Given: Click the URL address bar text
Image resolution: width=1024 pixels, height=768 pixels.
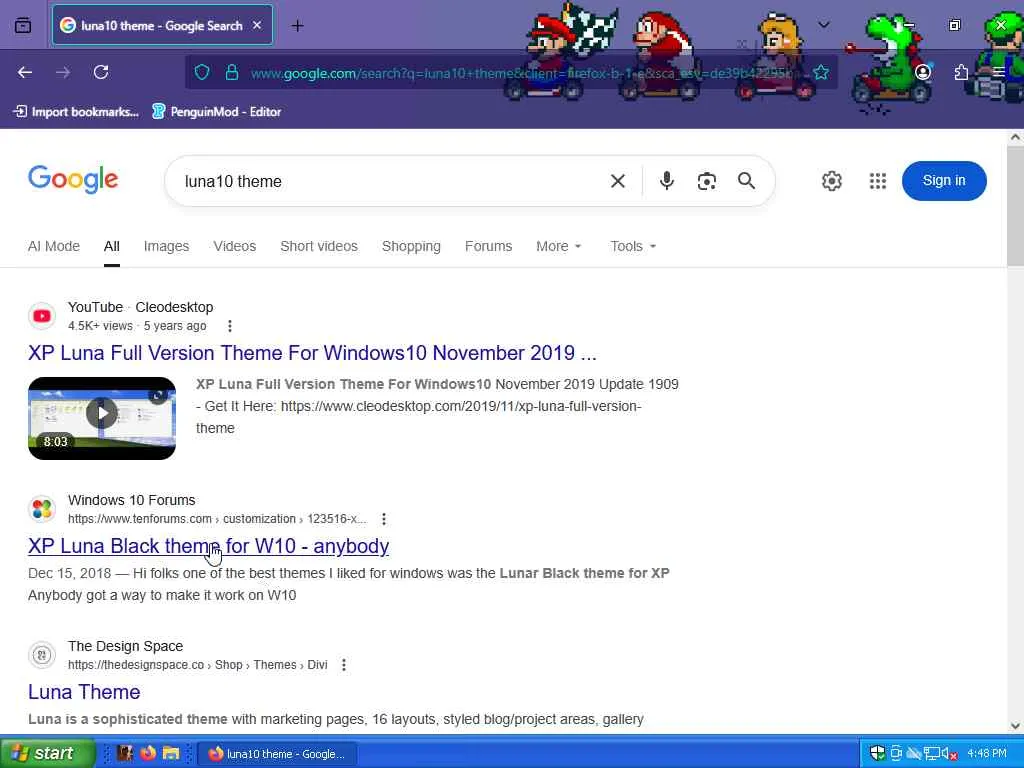Looking at the screenshot, I should click(521, 73).
